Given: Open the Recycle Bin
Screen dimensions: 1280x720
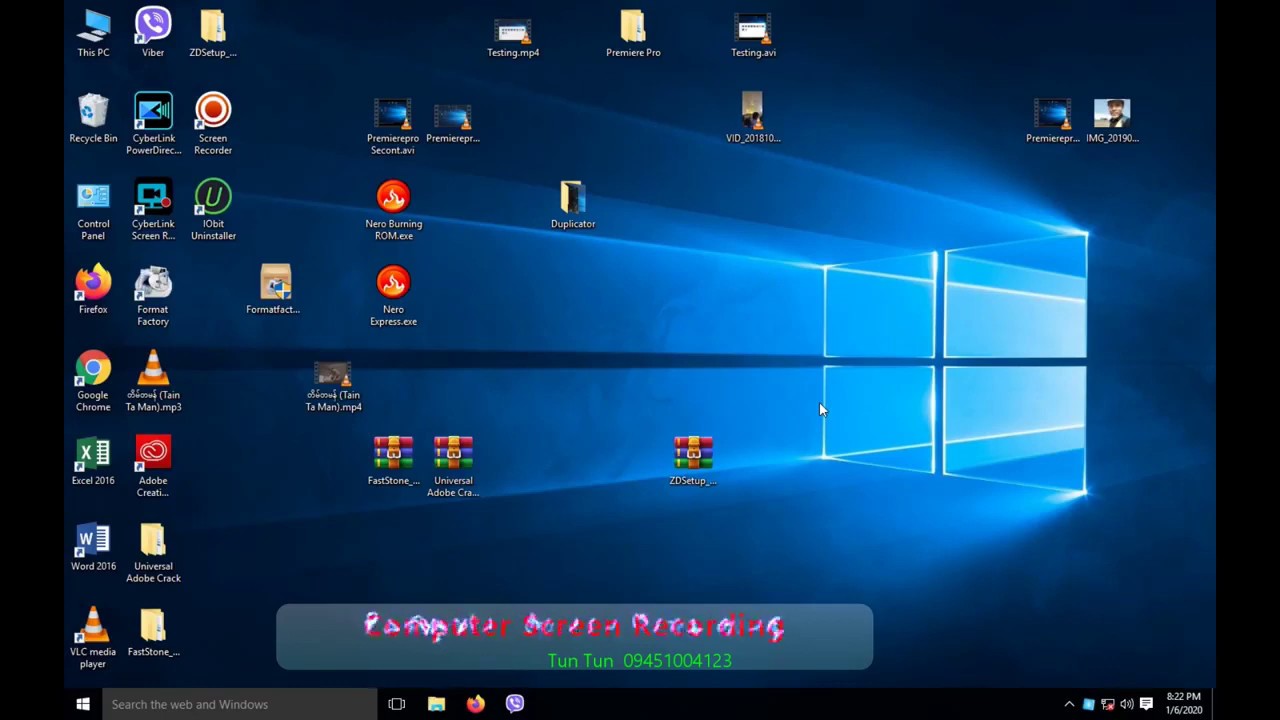Looking at the screenshot, I should [93, 118].
